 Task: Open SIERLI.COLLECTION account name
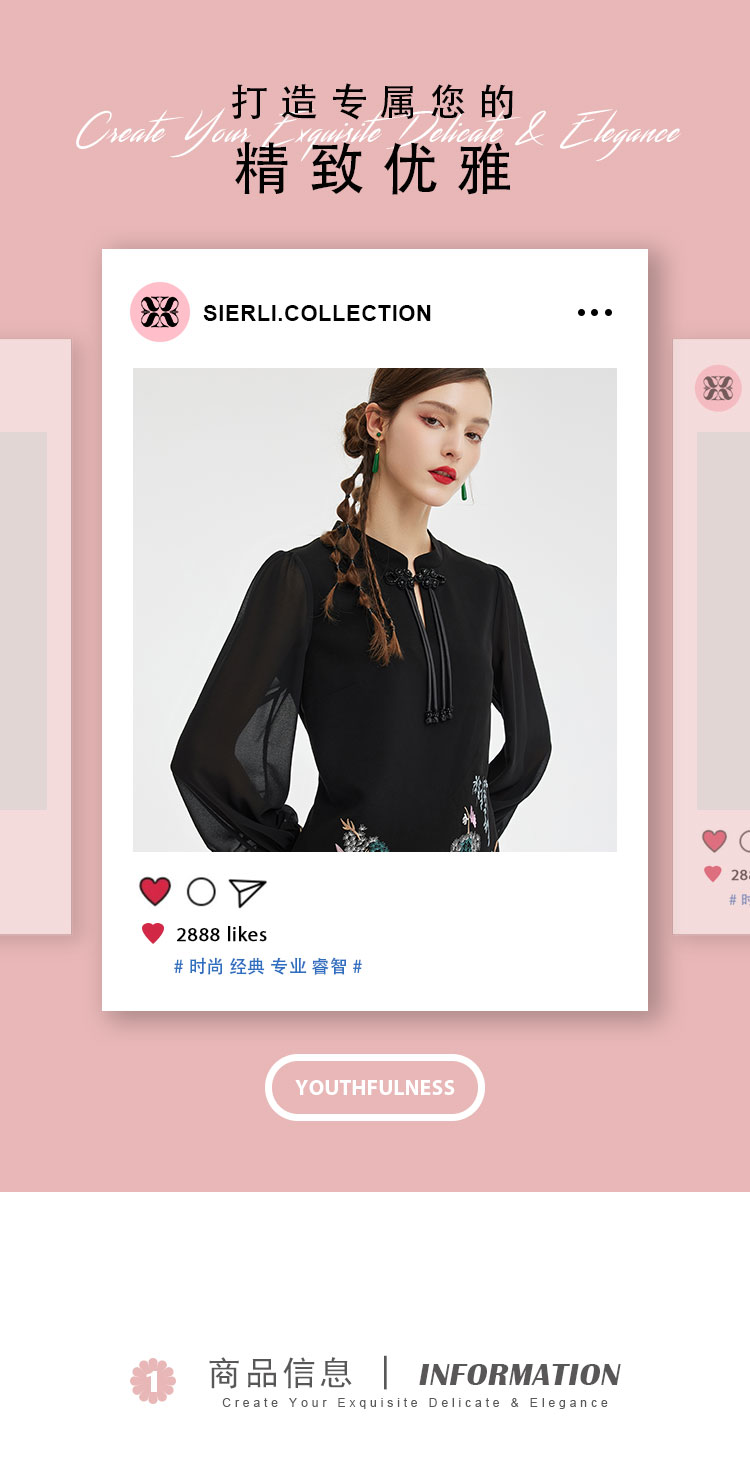317,313
